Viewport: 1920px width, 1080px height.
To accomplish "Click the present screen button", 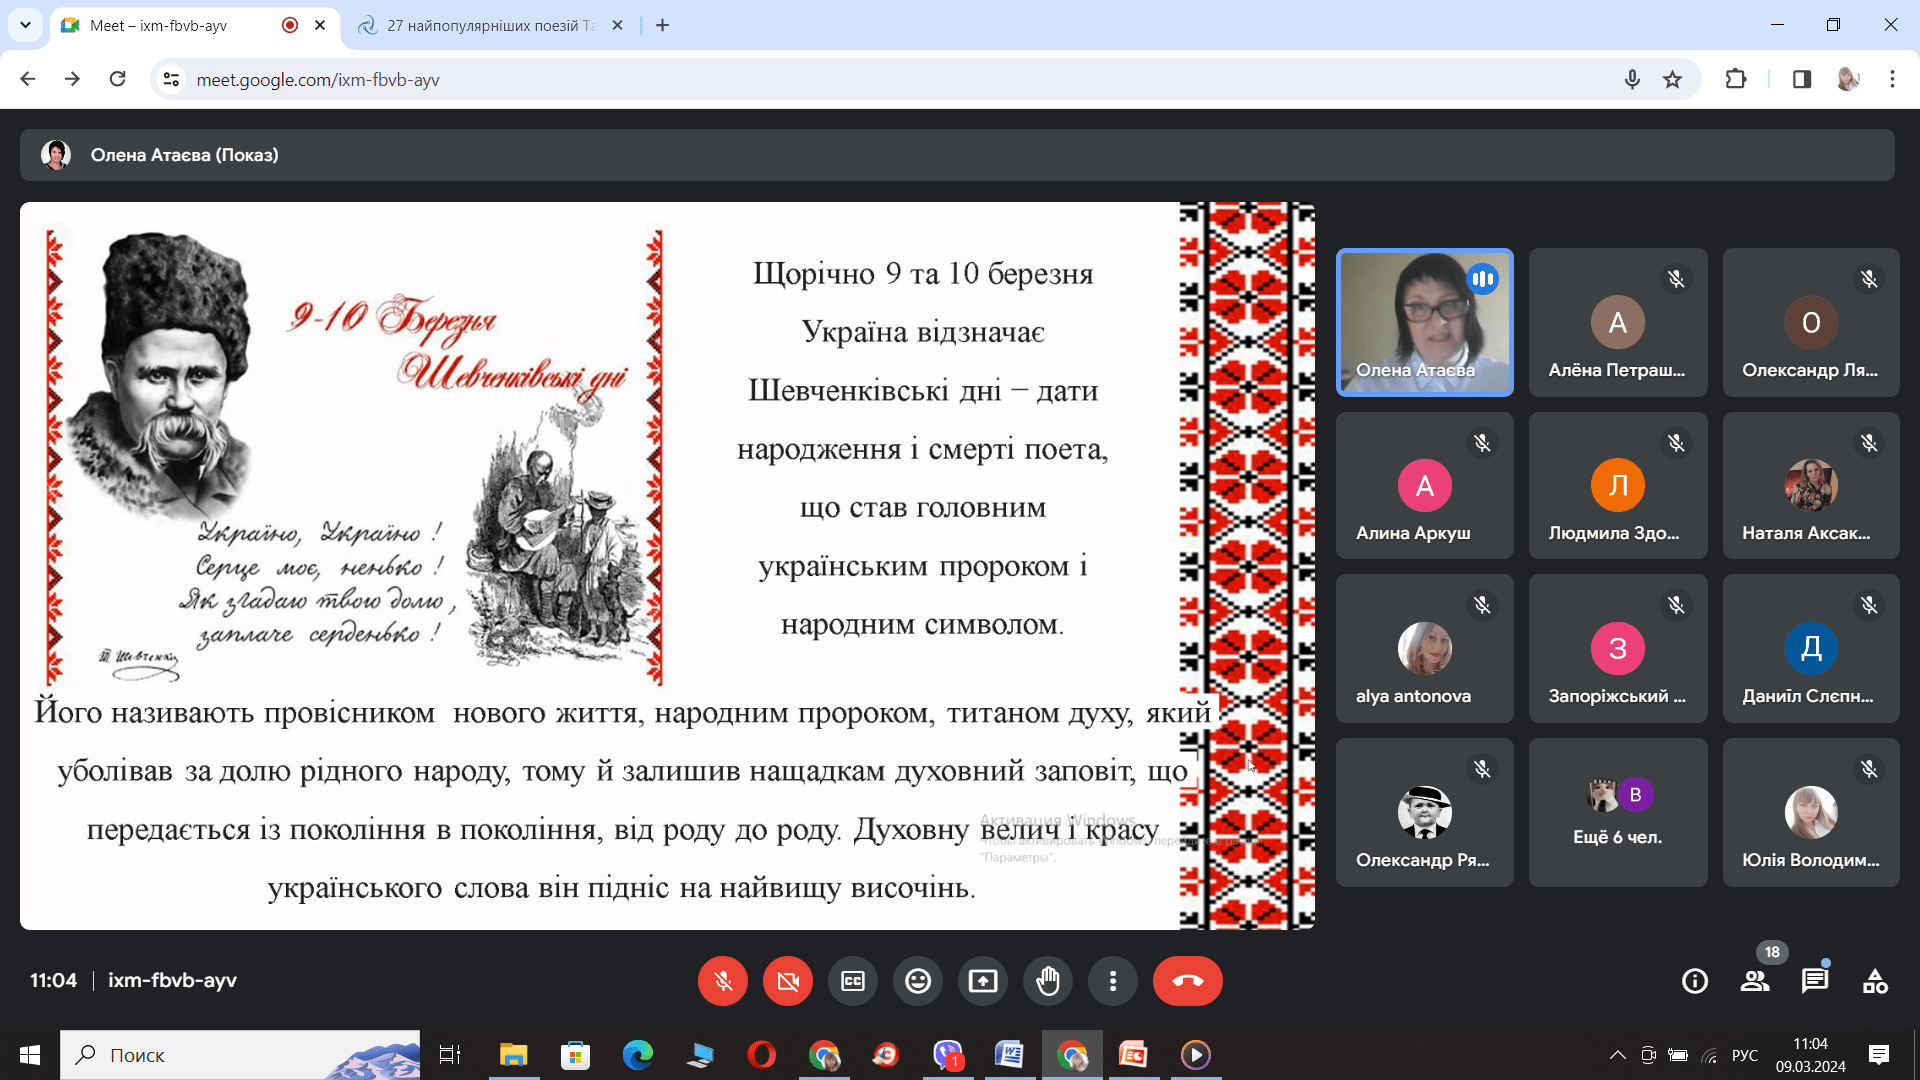I will (983, 981).
